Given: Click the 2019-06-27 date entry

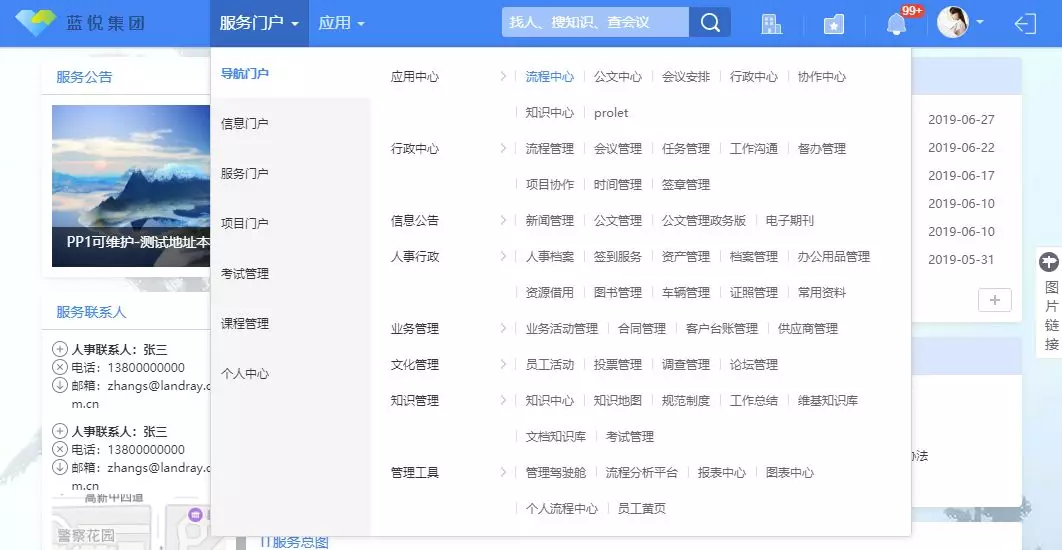Looking at the screenshot, I should (x=961, y=120).
